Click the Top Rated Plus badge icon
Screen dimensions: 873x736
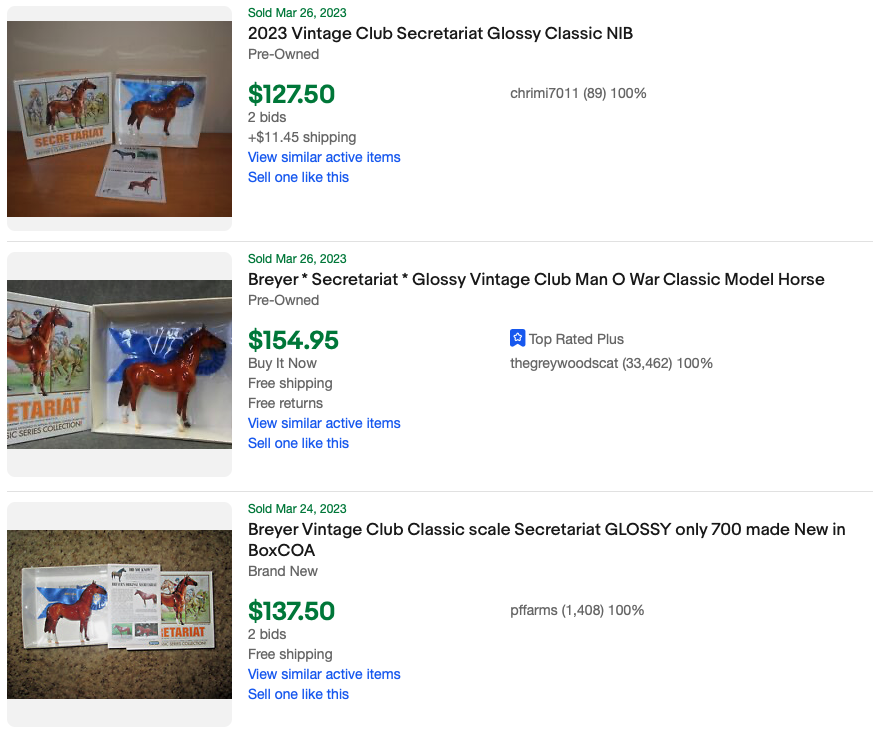click(518, 339)
